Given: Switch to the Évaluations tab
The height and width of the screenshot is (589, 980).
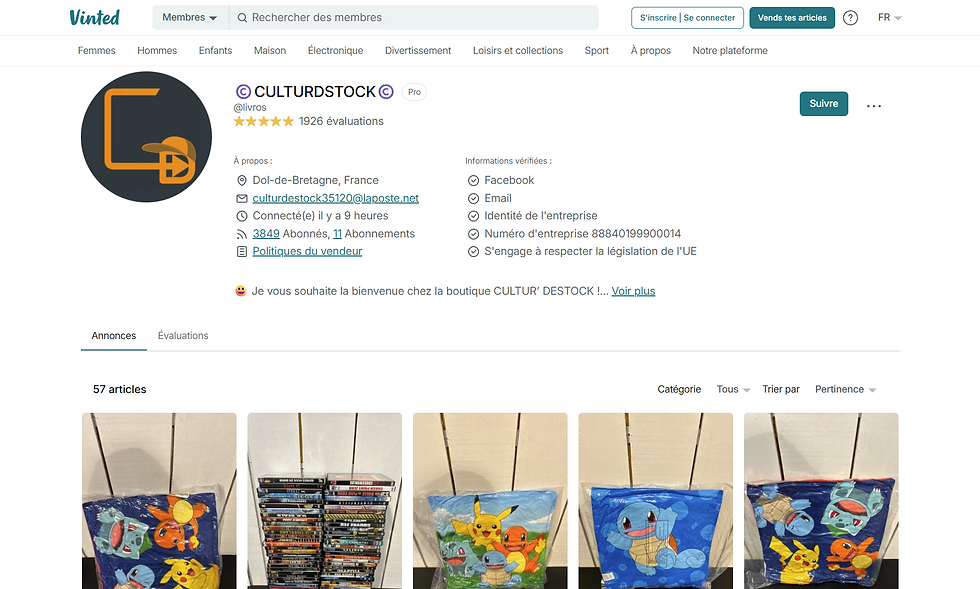Looking at the screenshot, I should [x=183, y=336].
